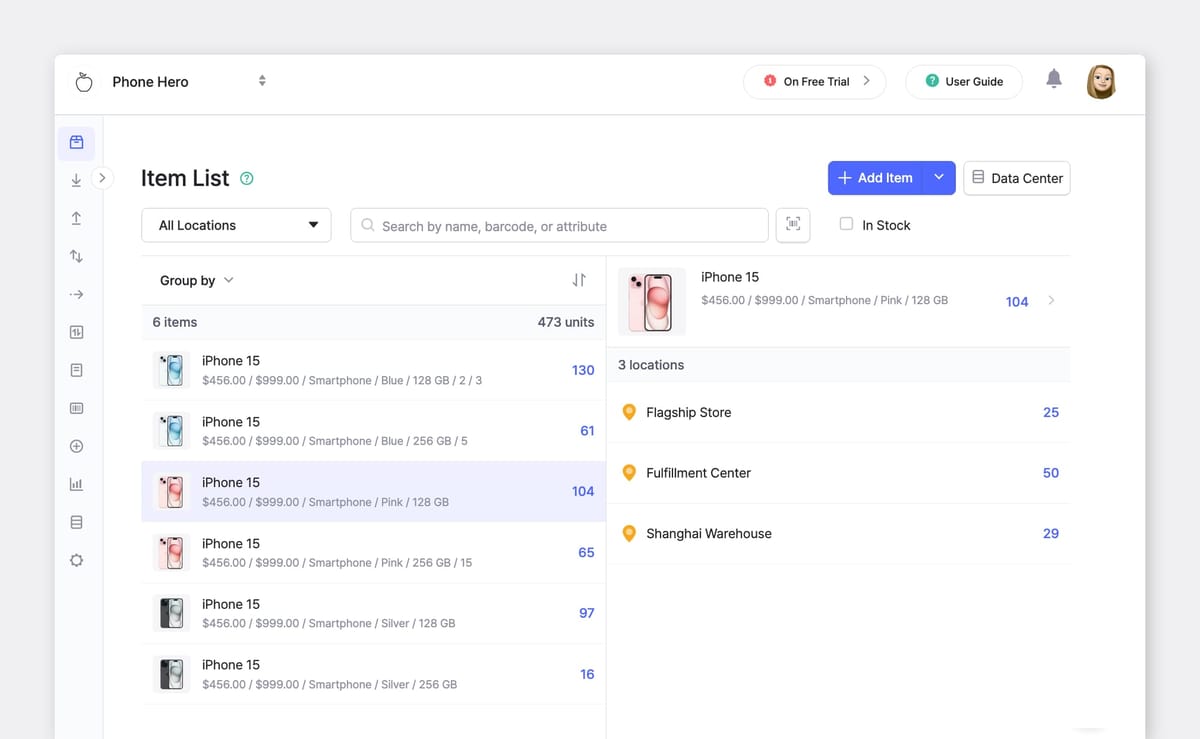Select iPhone 15 Blue 256 GB row
The height and width of the screenshot is (739, 1200).
pos(373,431)
